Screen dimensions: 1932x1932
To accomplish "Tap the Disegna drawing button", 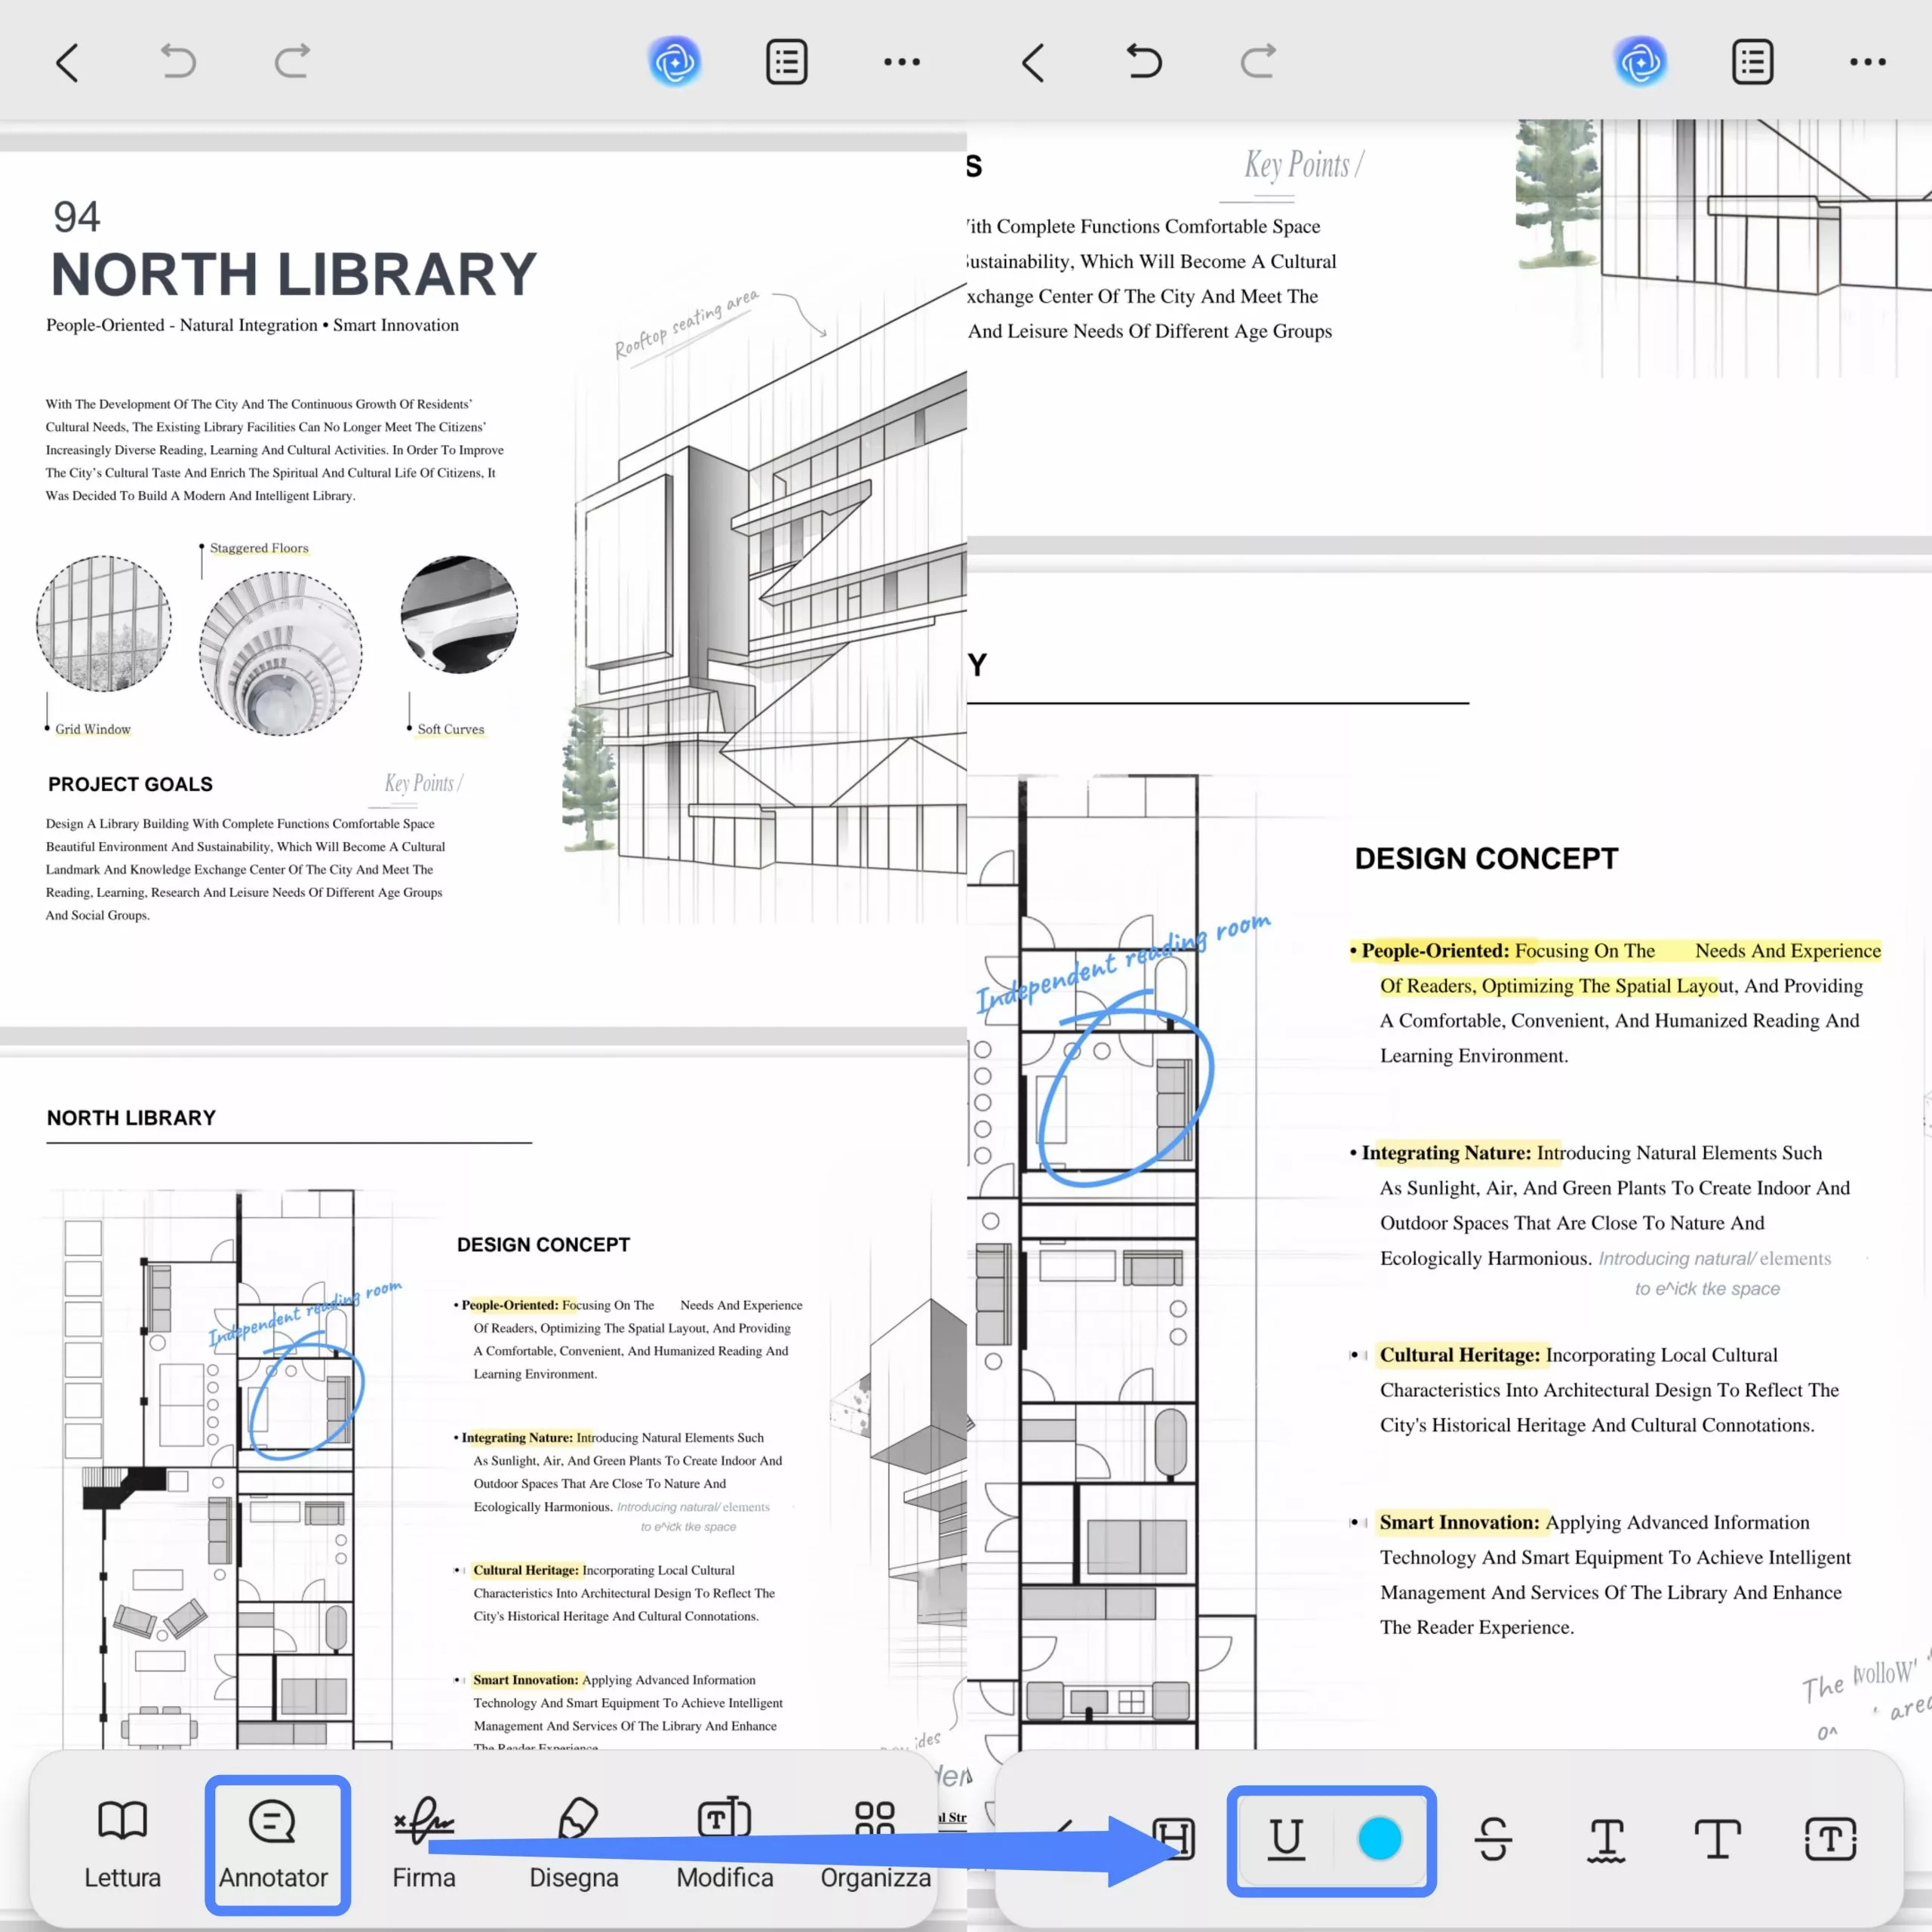I will point(574,1845).
